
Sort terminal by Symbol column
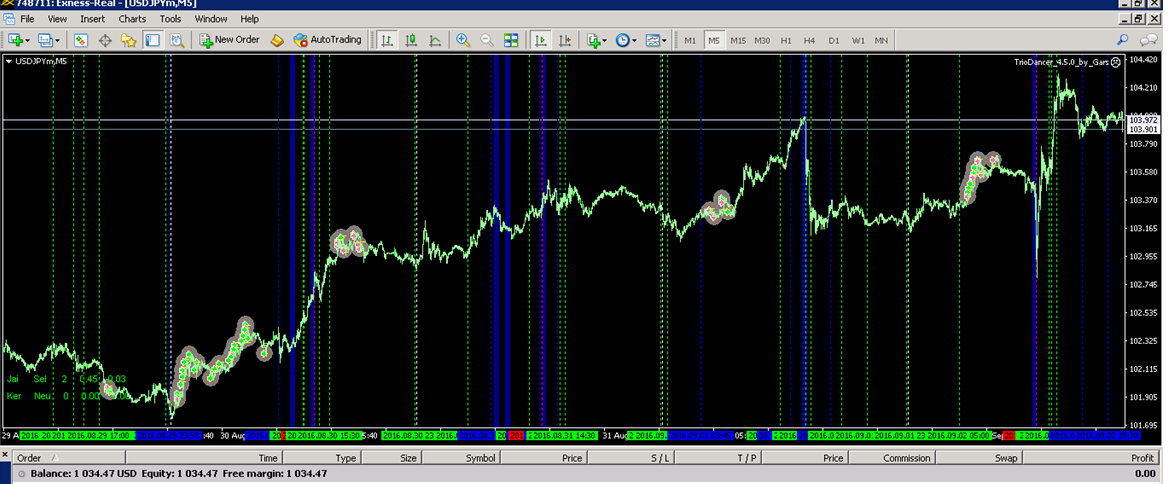point(461,458)
